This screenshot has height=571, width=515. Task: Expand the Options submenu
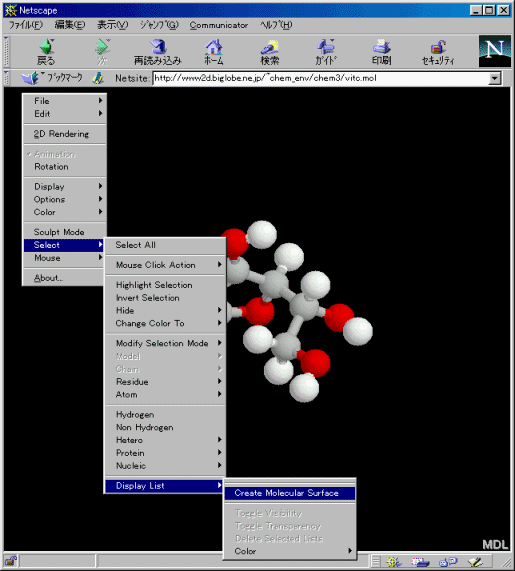coord(64,199)
